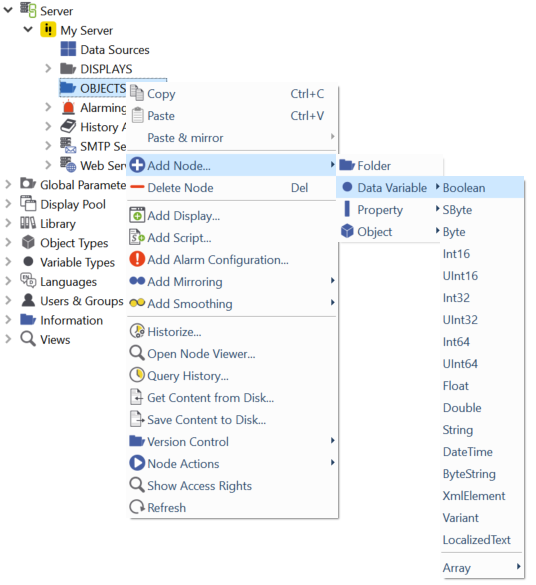The width and height of the screenshot is (536, 585).
Task: Pick the String data type
Action: [482, 430]
